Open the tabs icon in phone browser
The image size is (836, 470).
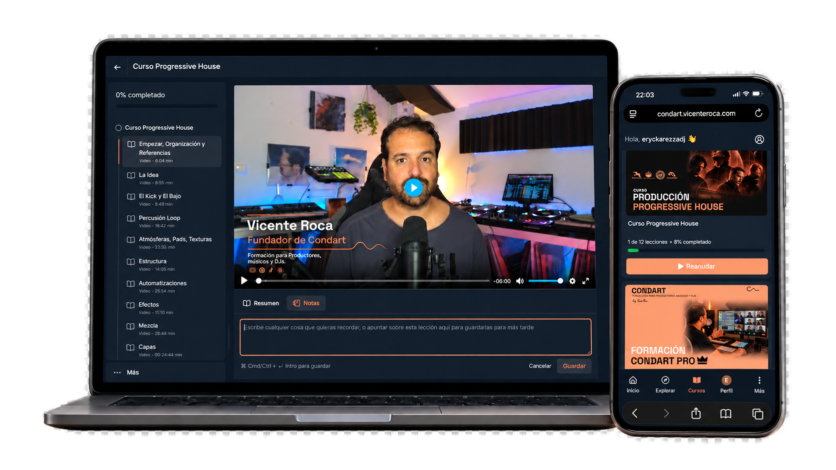(758, 414)
